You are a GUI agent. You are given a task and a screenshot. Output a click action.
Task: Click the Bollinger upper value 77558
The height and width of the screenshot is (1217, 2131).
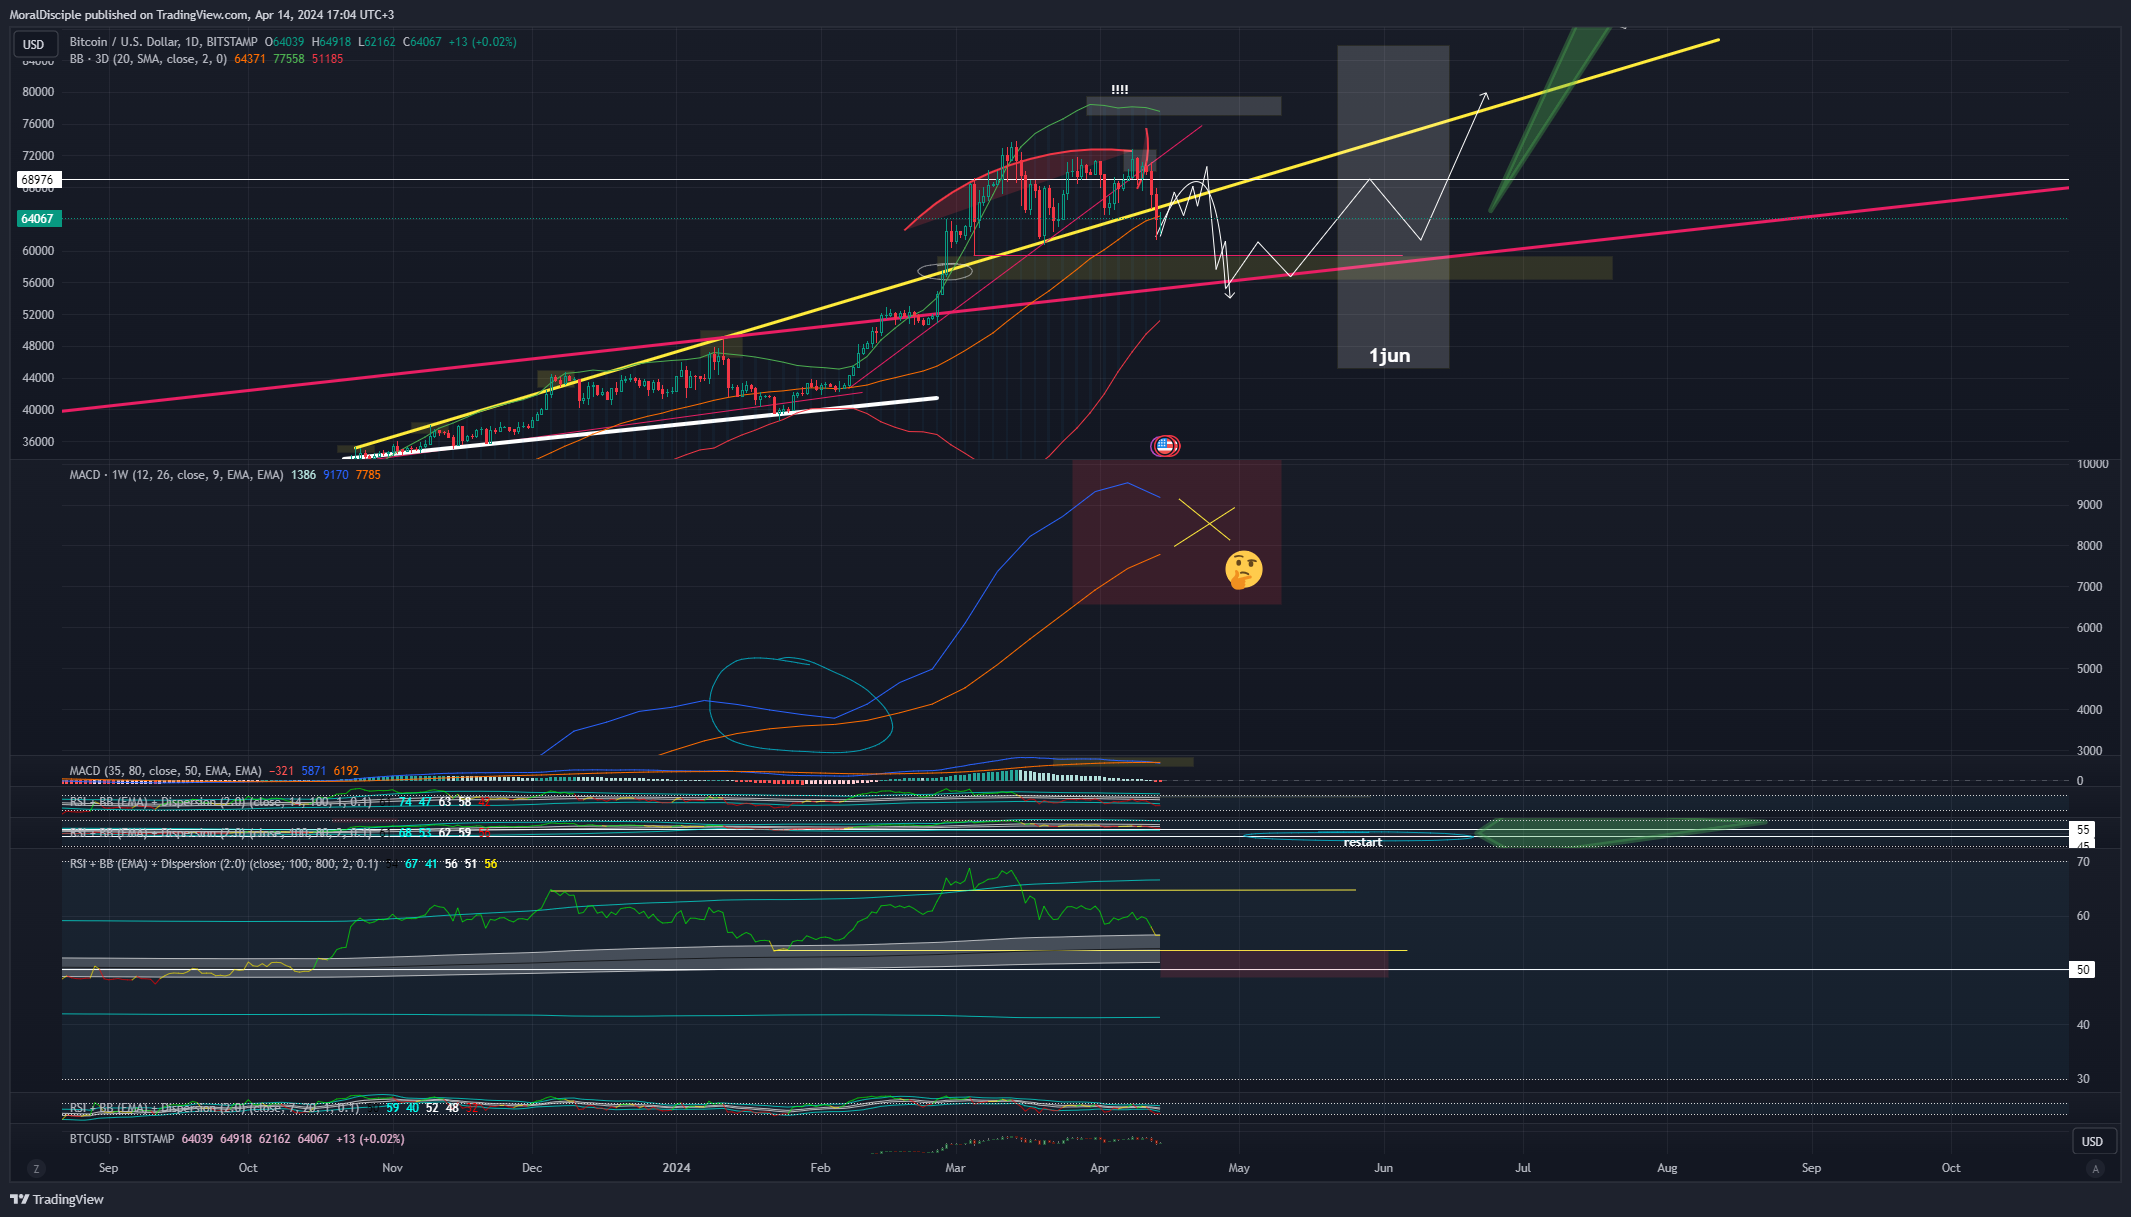[289, 59]
